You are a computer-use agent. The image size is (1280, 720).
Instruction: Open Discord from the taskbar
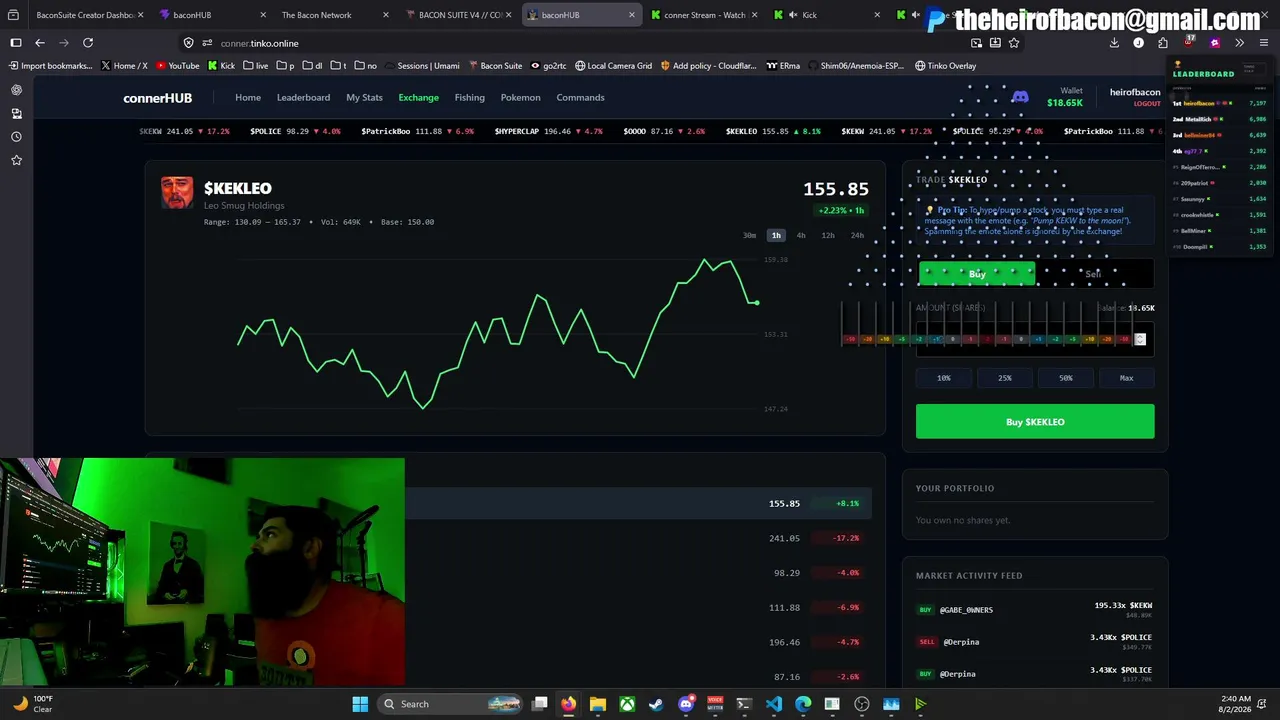(686, 704)
